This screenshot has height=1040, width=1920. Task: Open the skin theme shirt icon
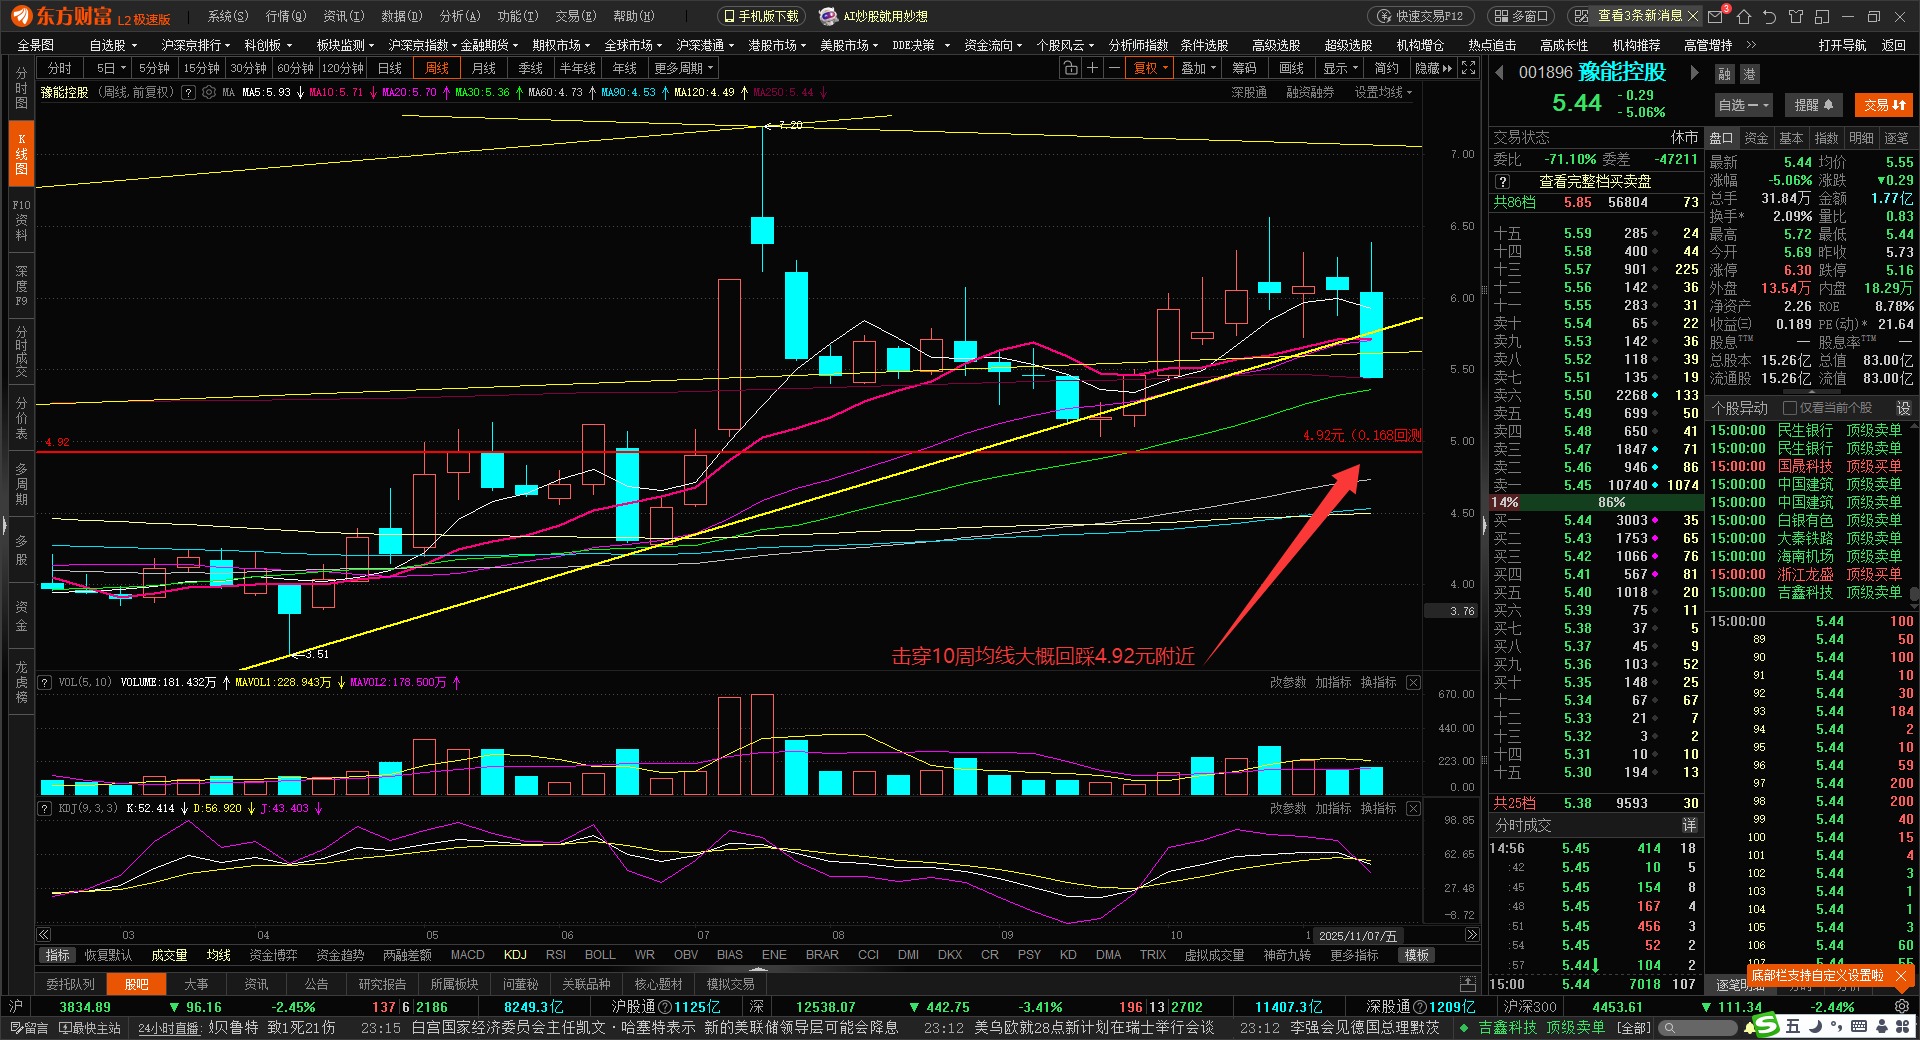pos(1796,16)
